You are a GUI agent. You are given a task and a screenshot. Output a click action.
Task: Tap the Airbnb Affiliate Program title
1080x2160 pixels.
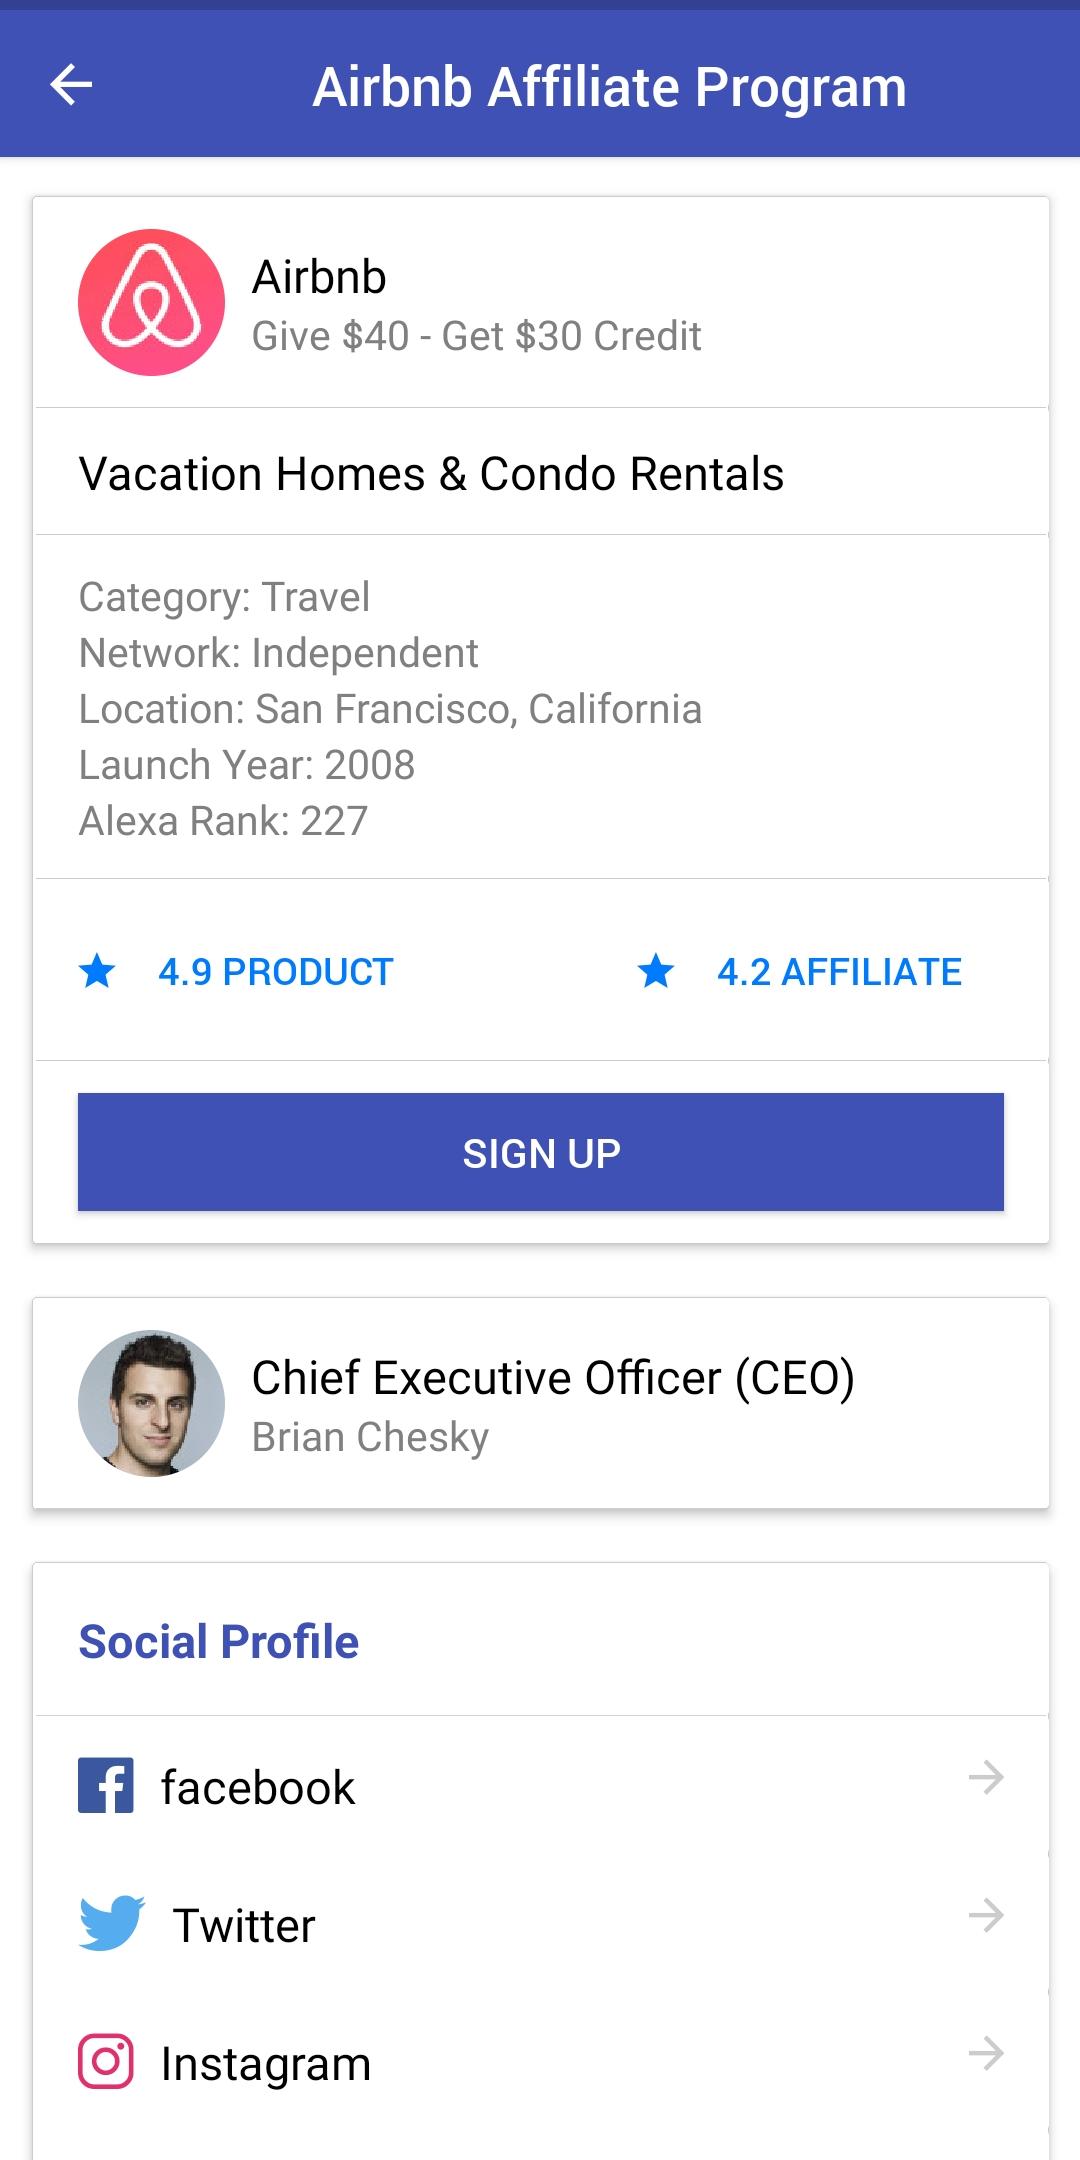609,87
